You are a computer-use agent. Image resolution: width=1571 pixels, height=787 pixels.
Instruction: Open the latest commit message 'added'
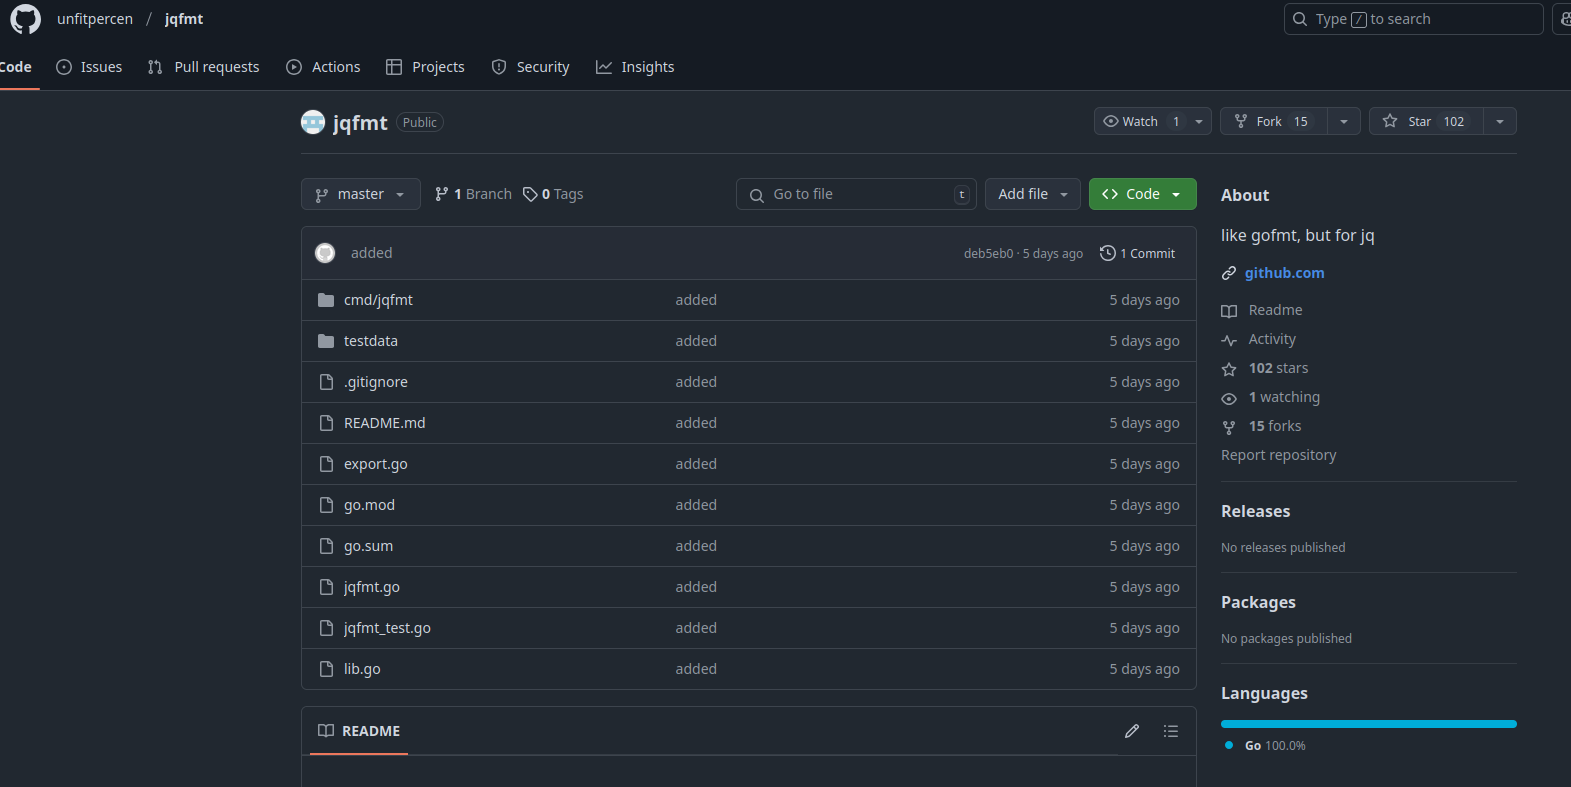coord(371,253)
